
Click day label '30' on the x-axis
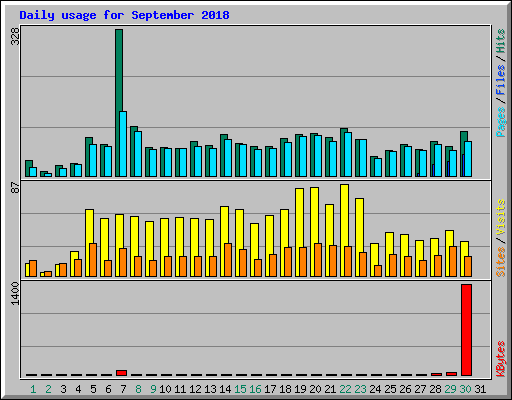[465, 389]
